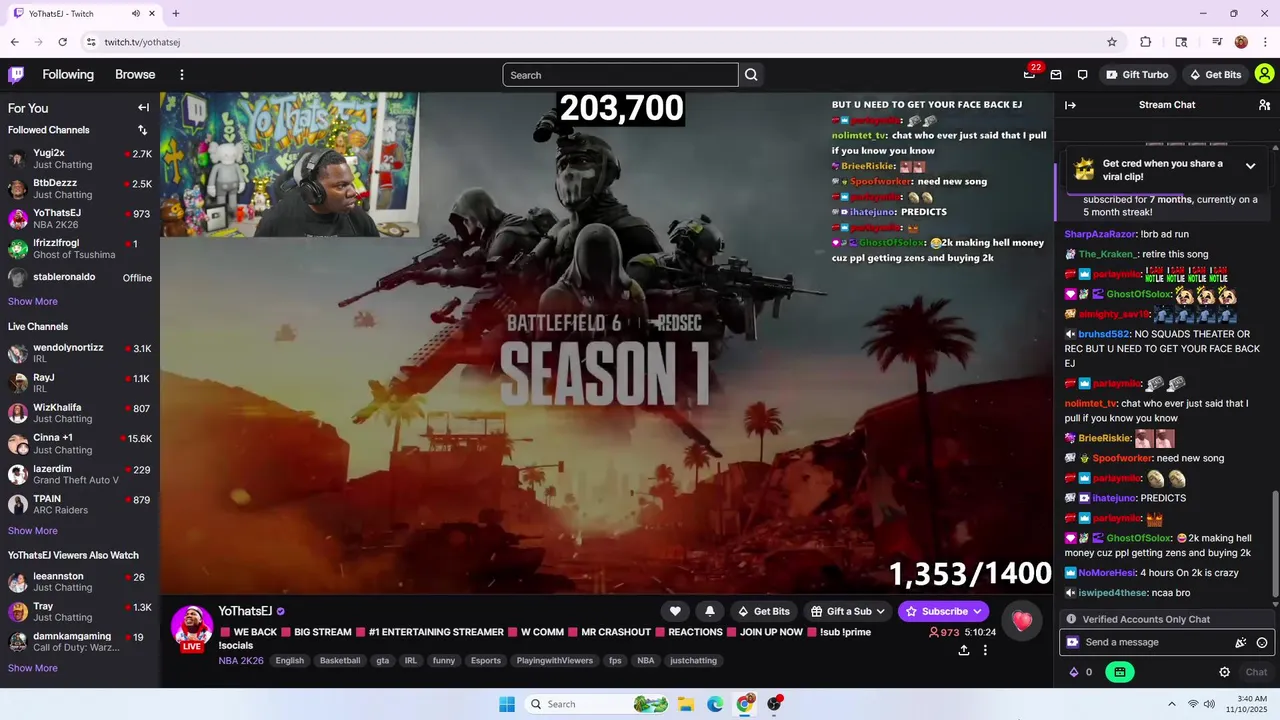Open Chrome extensions puzzle icon

1146,42
